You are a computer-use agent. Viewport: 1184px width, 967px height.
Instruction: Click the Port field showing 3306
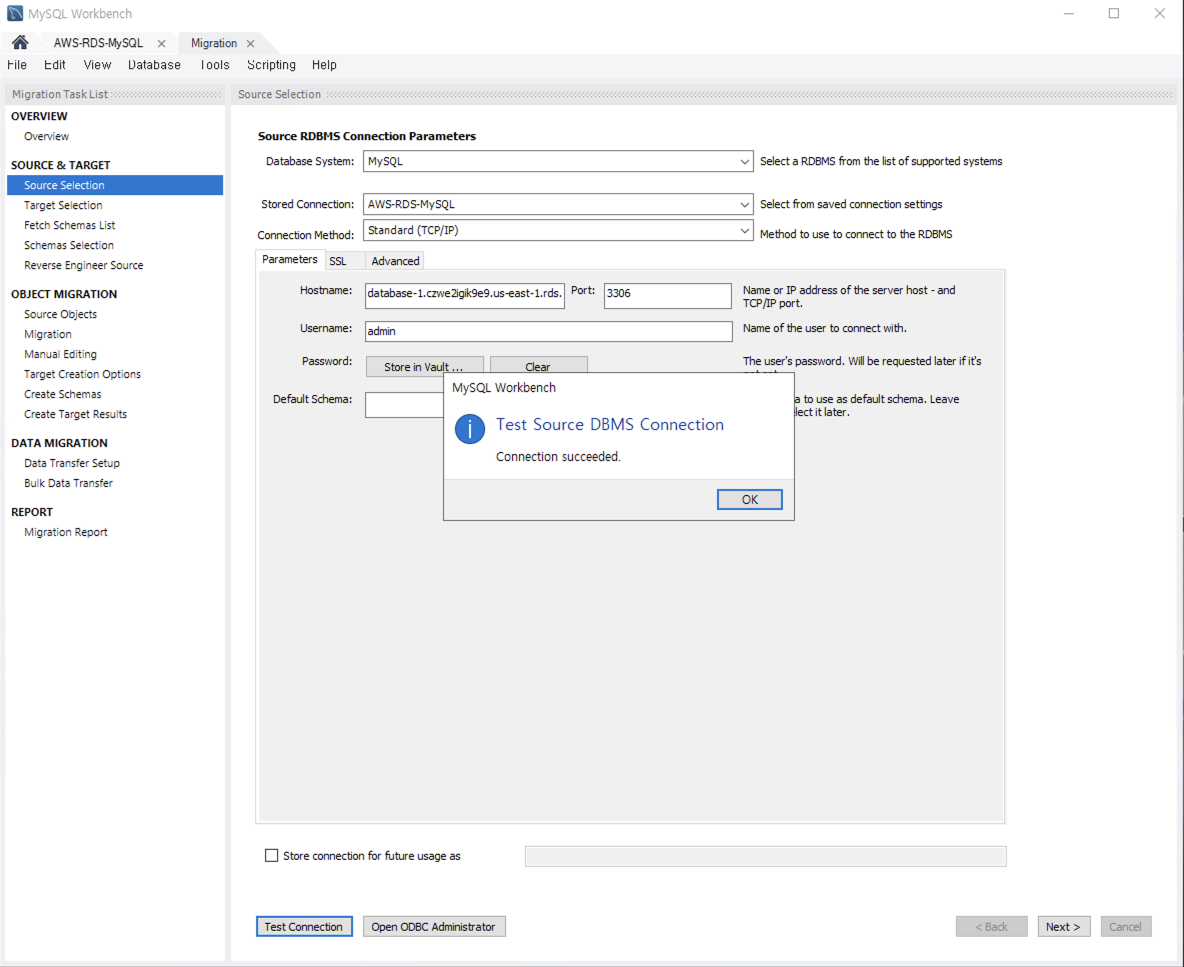coord(668,295)
